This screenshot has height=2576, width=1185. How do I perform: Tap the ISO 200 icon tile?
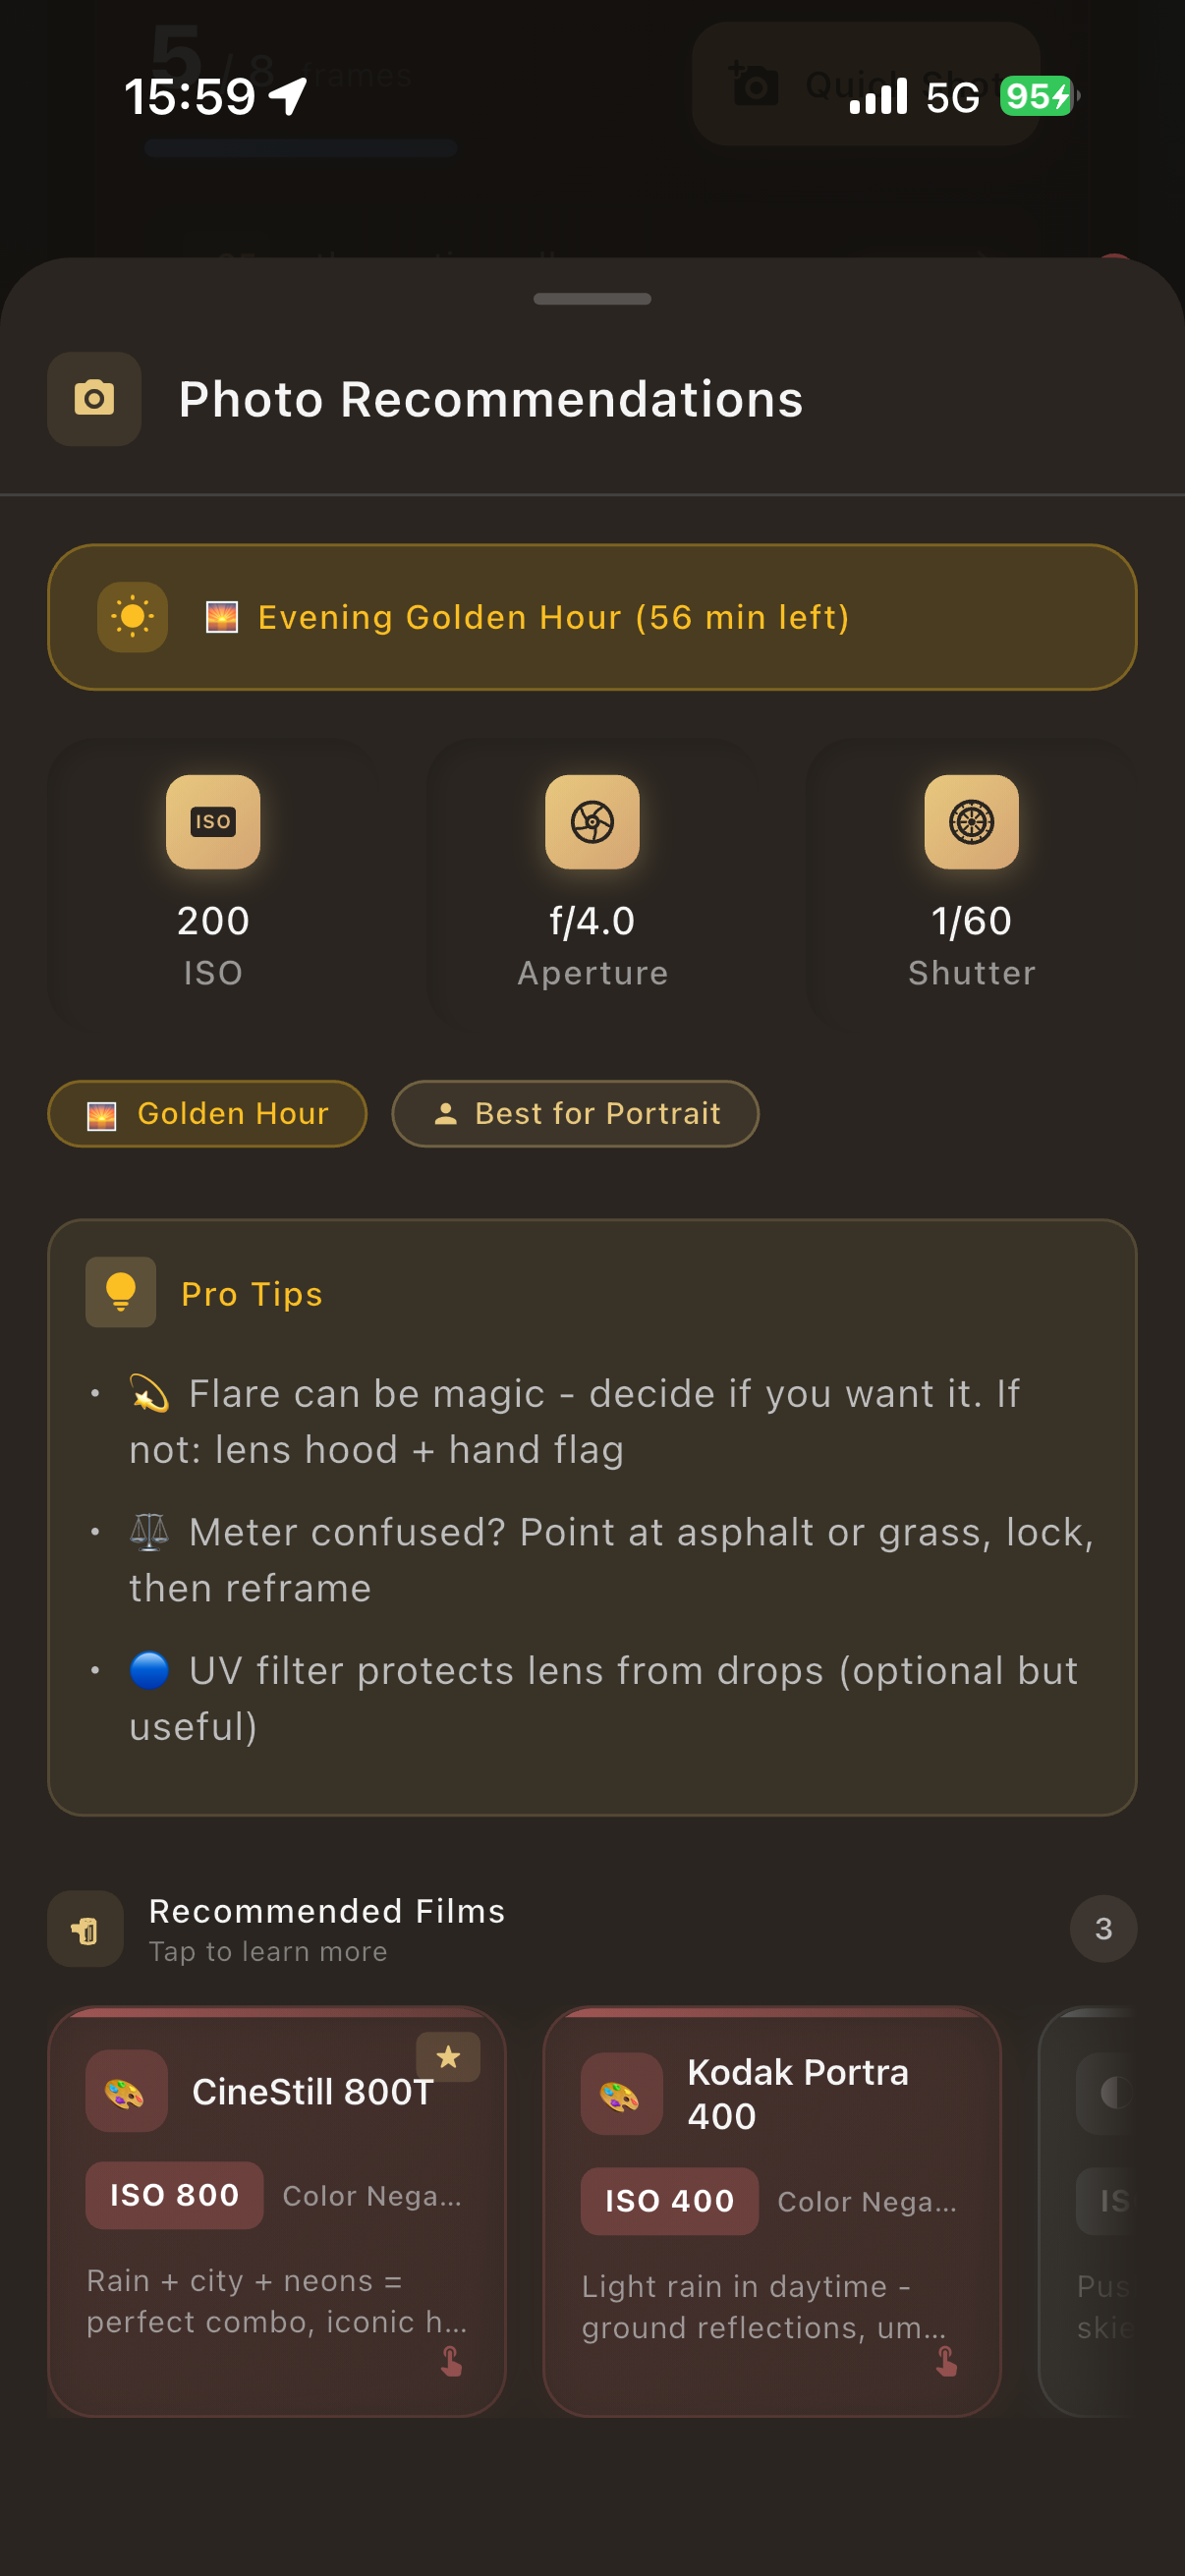pyautogui.click(x=213, y=822)
